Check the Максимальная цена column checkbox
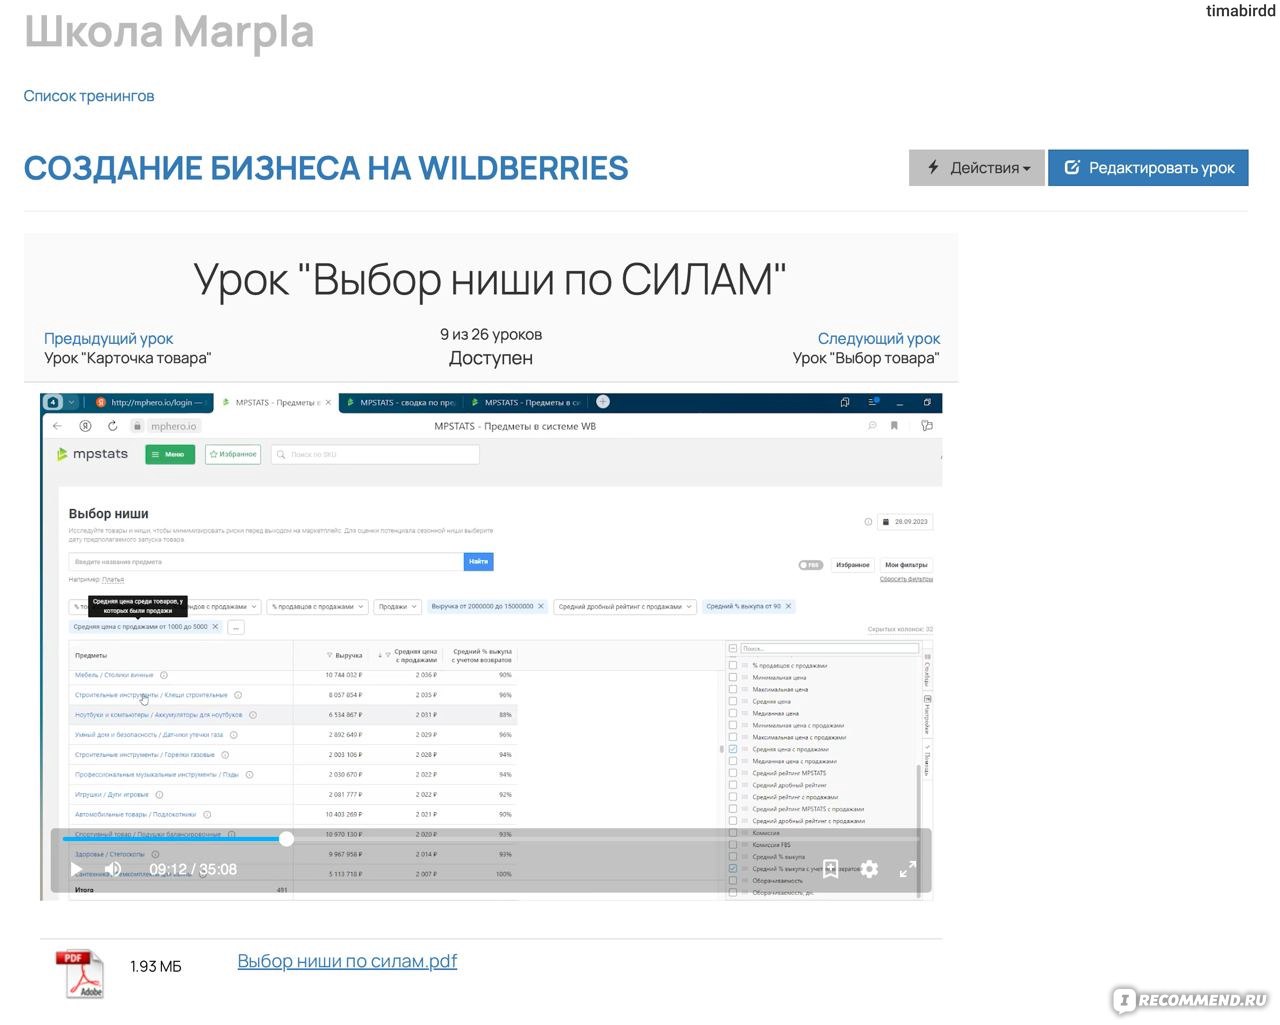This screenshot has height=1025, width=1280. 733,689
